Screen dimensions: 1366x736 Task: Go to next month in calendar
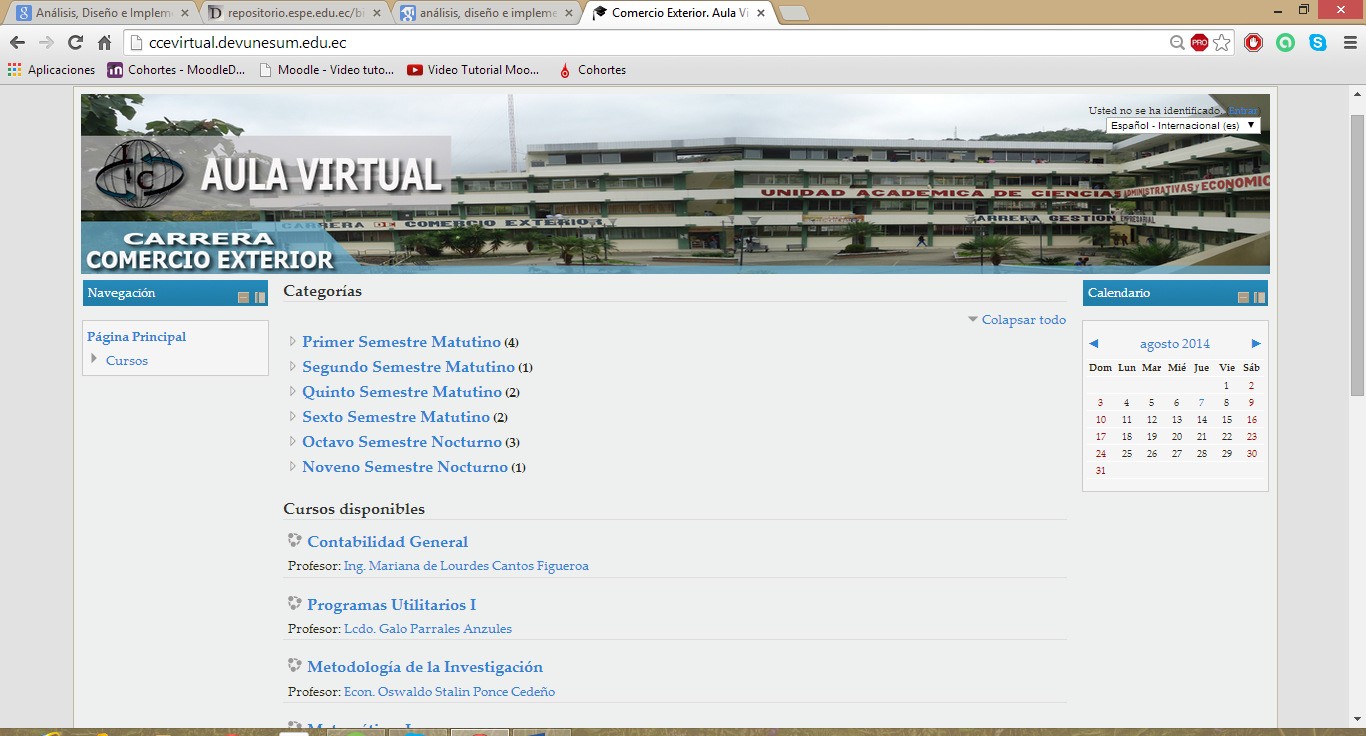(x=1256, y=344)
